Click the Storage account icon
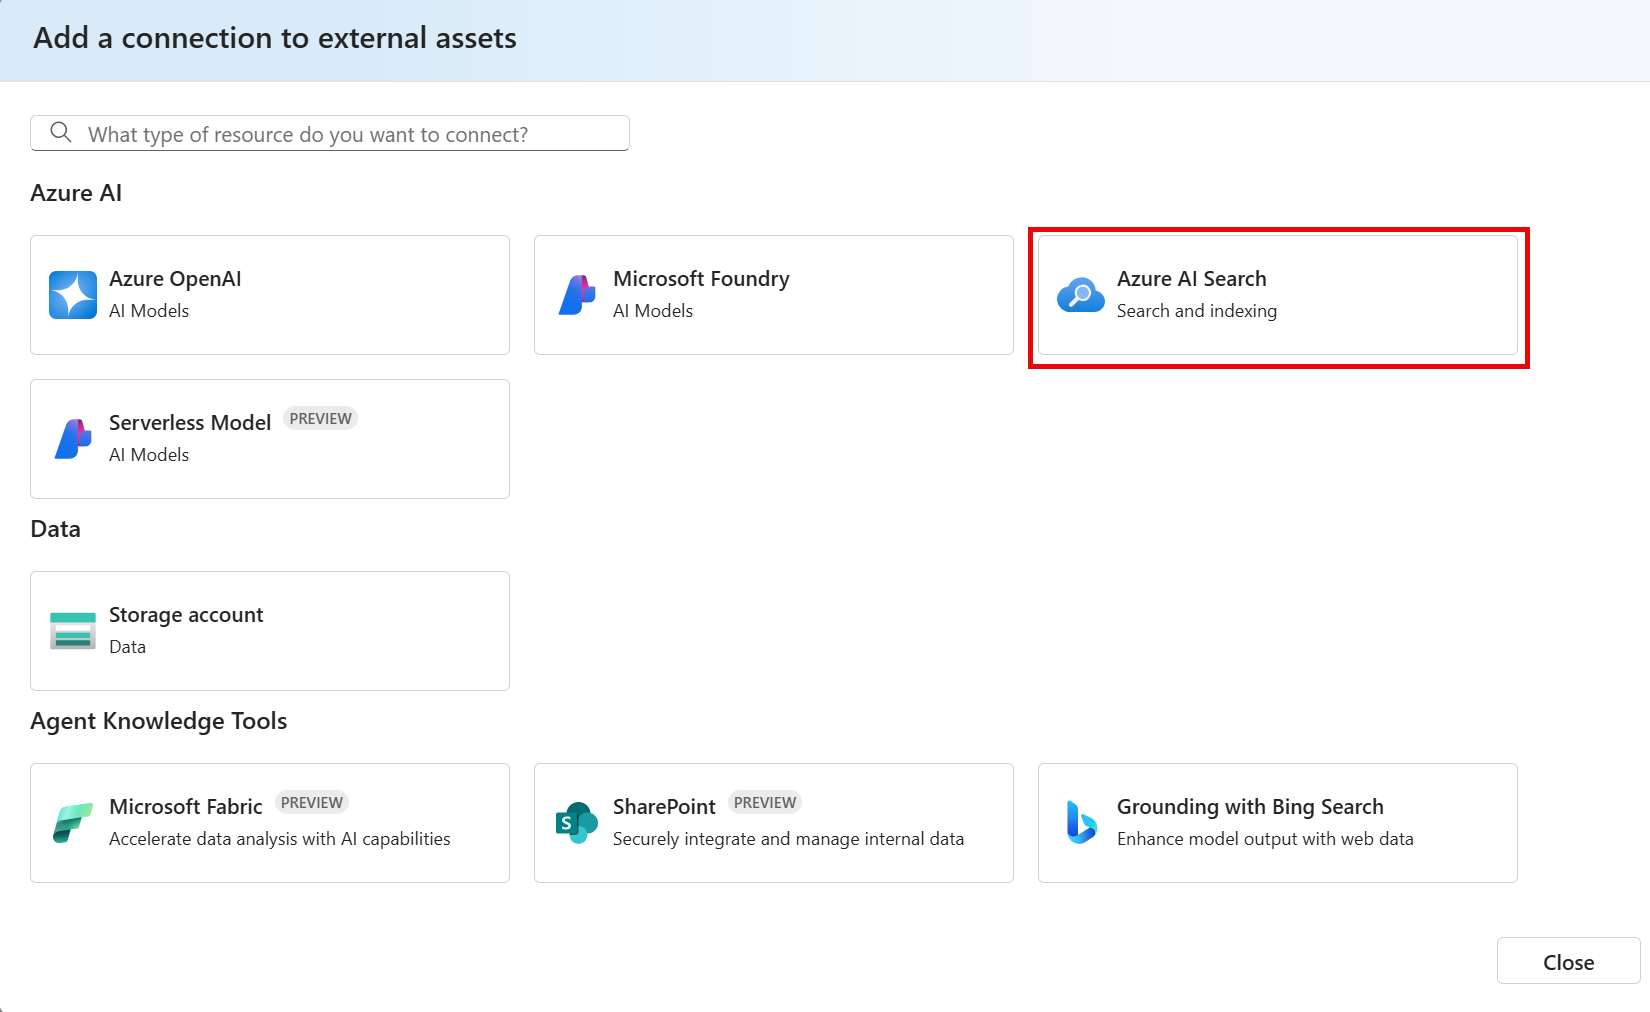Viewport: 1650px width, 1012px height. click(x=73, y=631)
